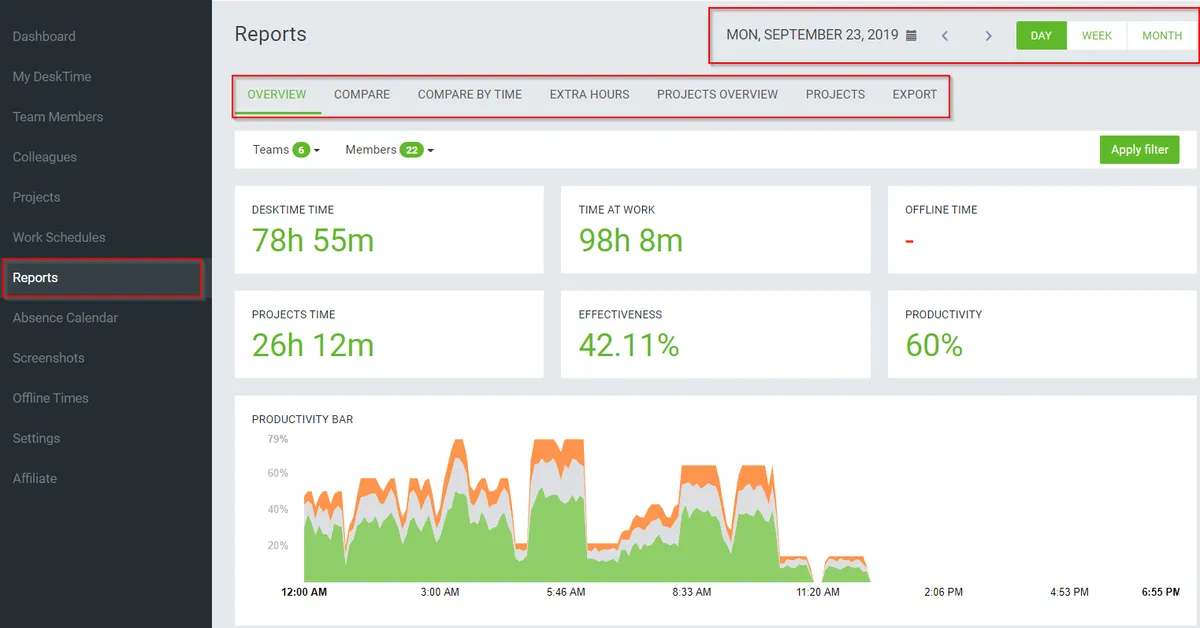Switch to the MONTH view
This screenshot has height=628, width=1200.
tap(1162, 36)
